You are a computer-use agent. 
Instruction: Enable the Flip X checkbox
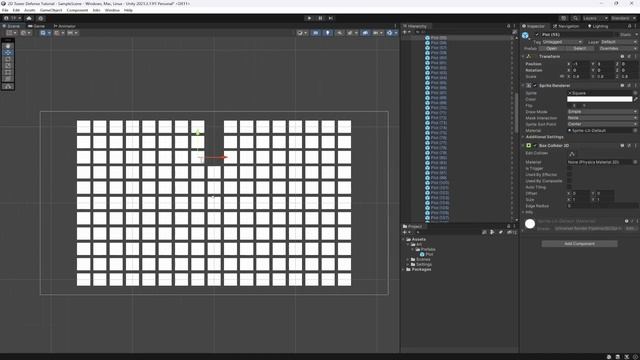coord(570,105)
